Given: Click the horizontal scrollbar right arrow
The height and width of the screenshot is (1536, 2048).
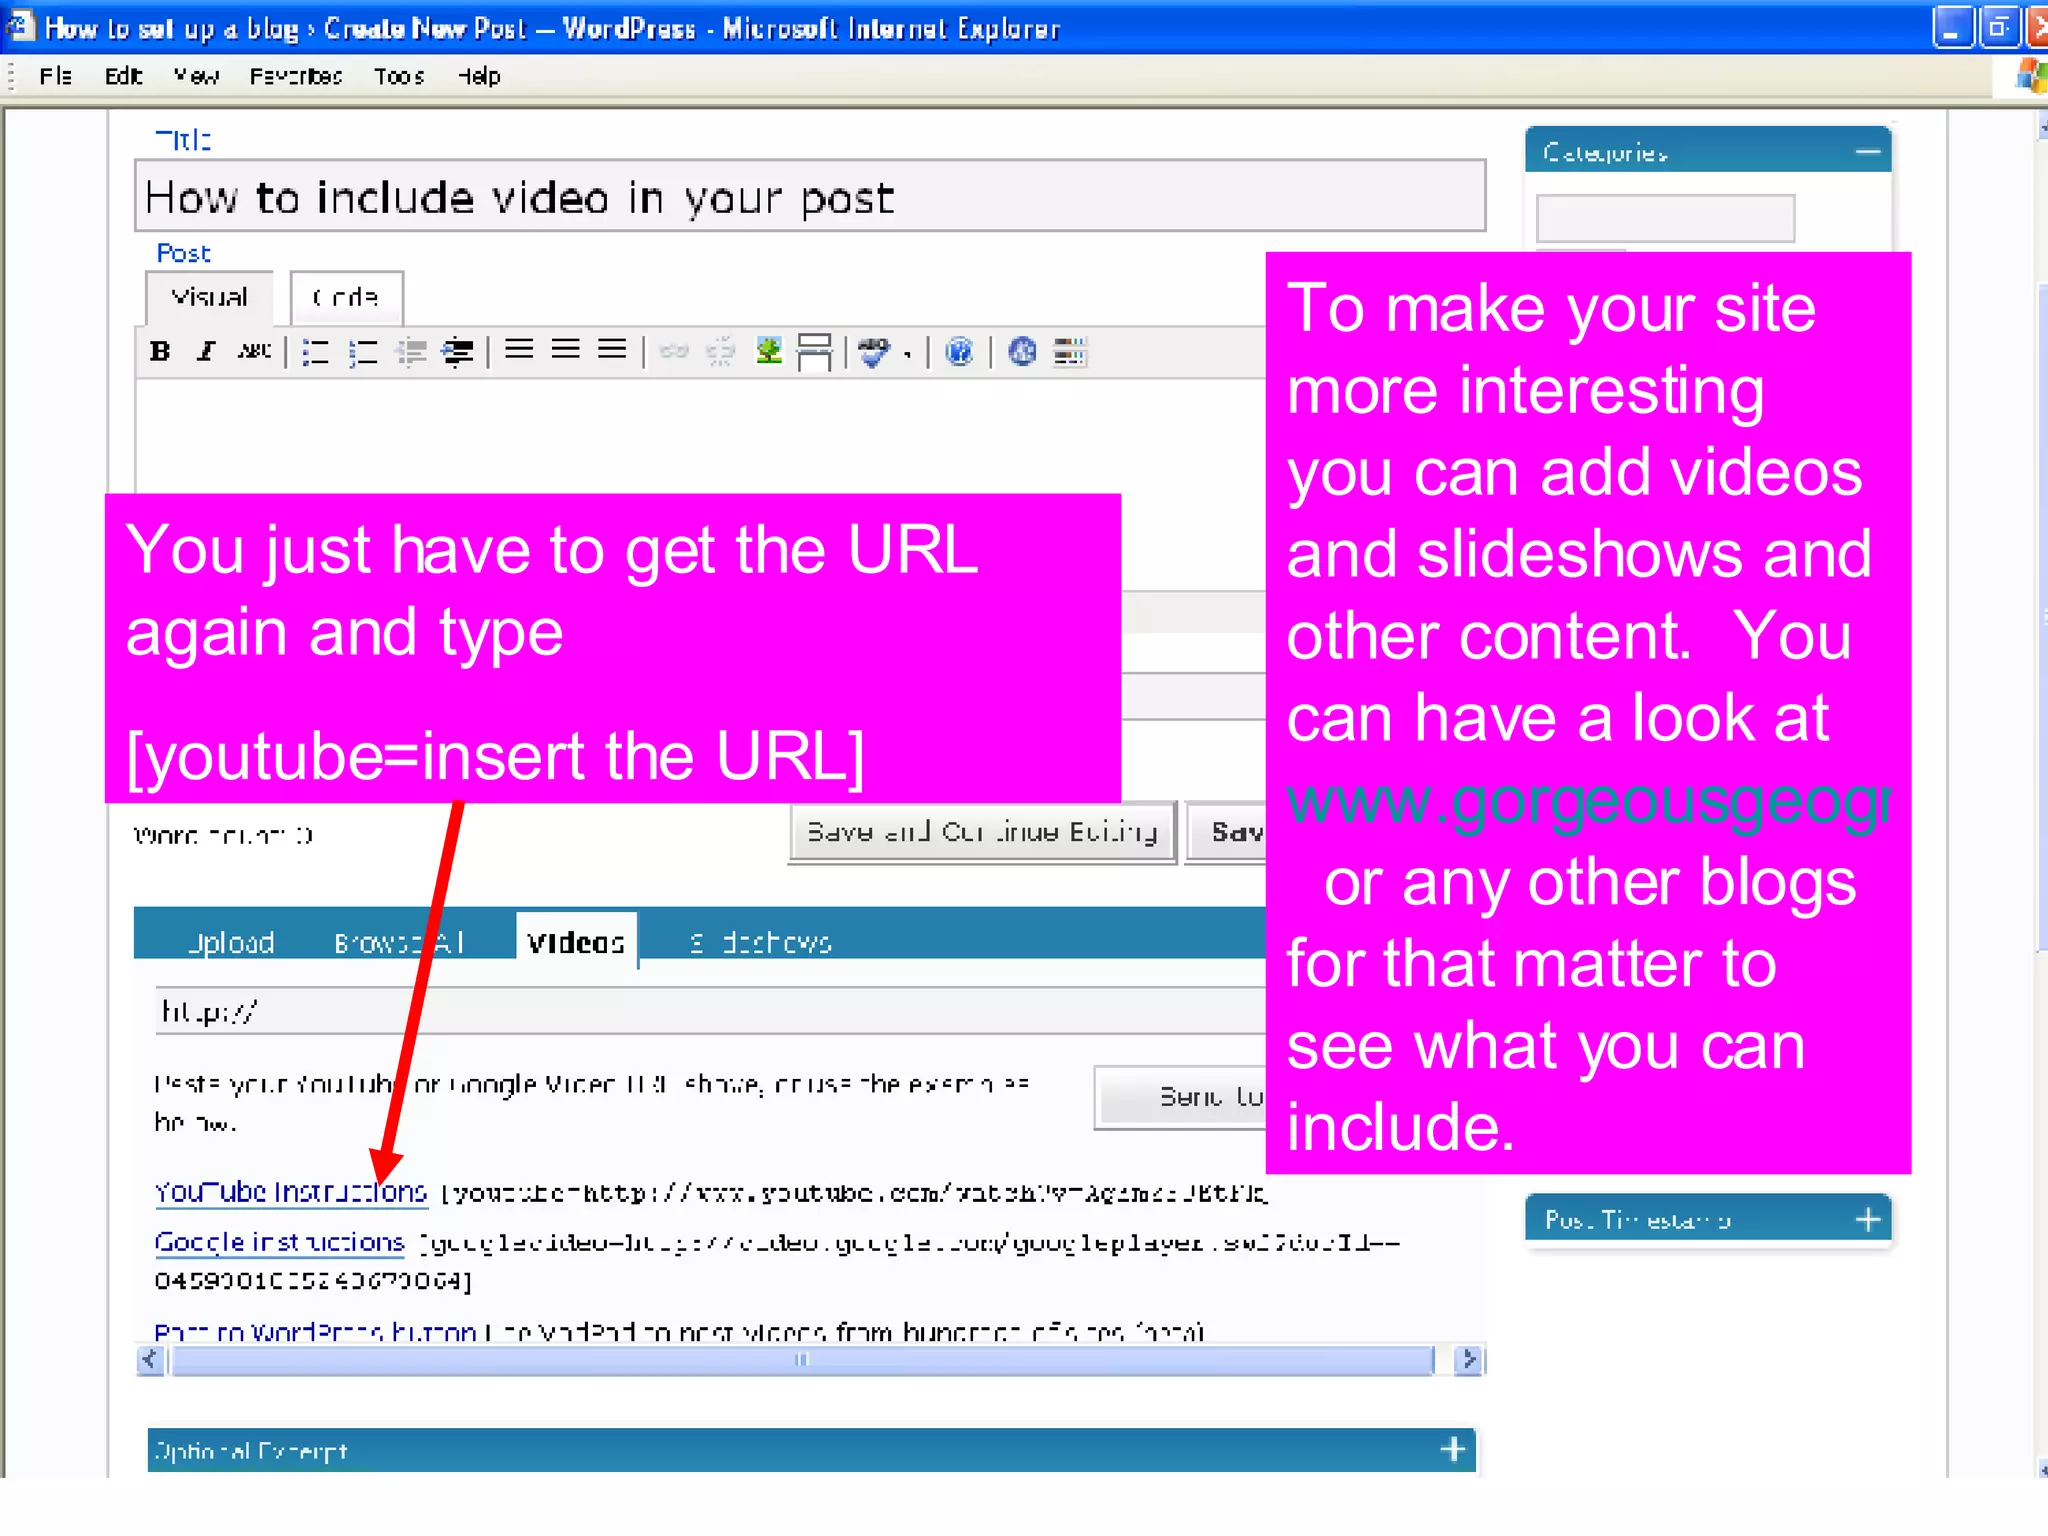Looking at the screenshot, I should click(1467, 1359).
